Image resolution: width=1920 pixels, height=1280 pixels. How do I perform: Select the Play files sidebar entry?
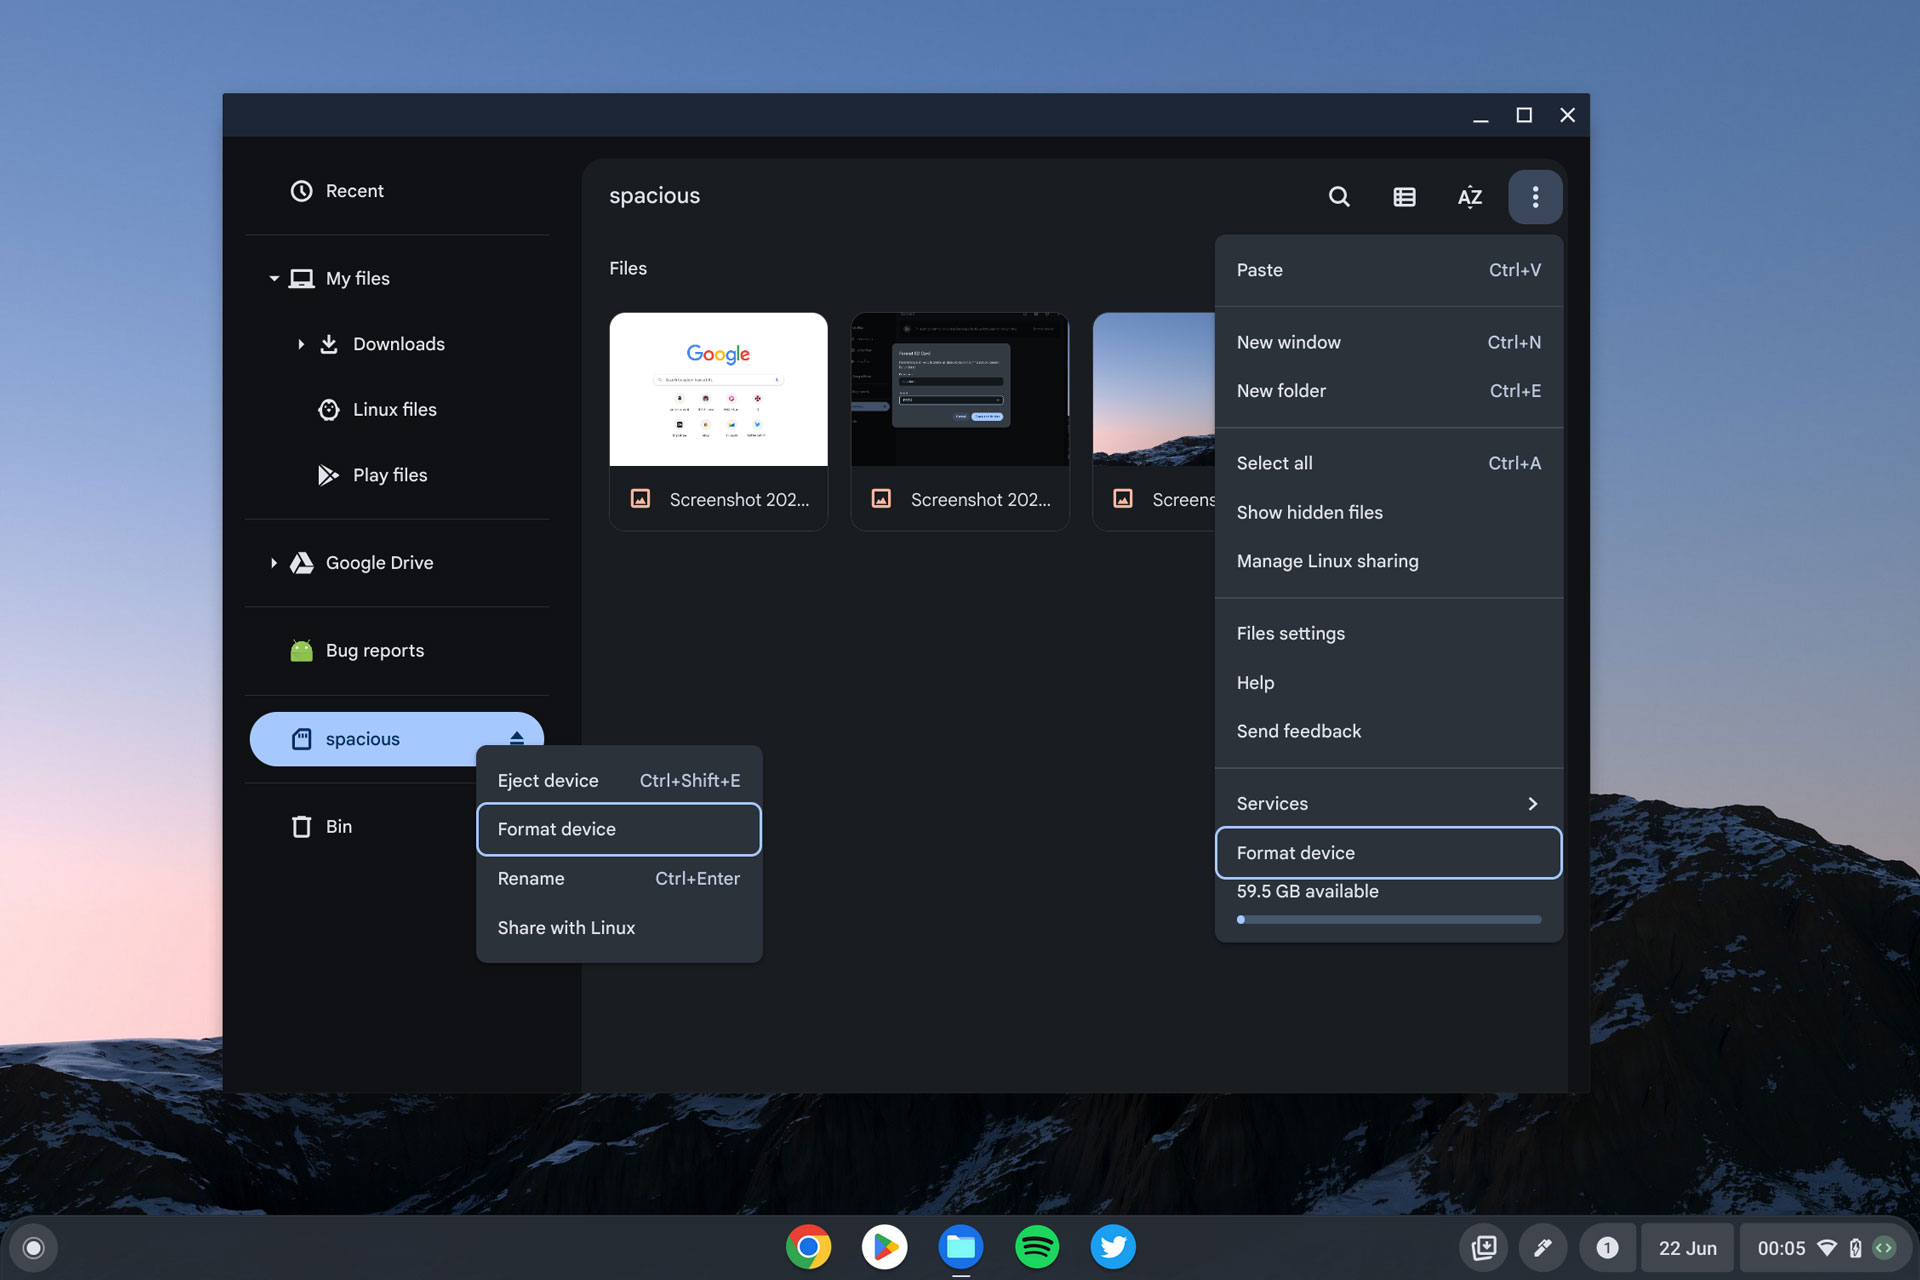click(396, 475)
